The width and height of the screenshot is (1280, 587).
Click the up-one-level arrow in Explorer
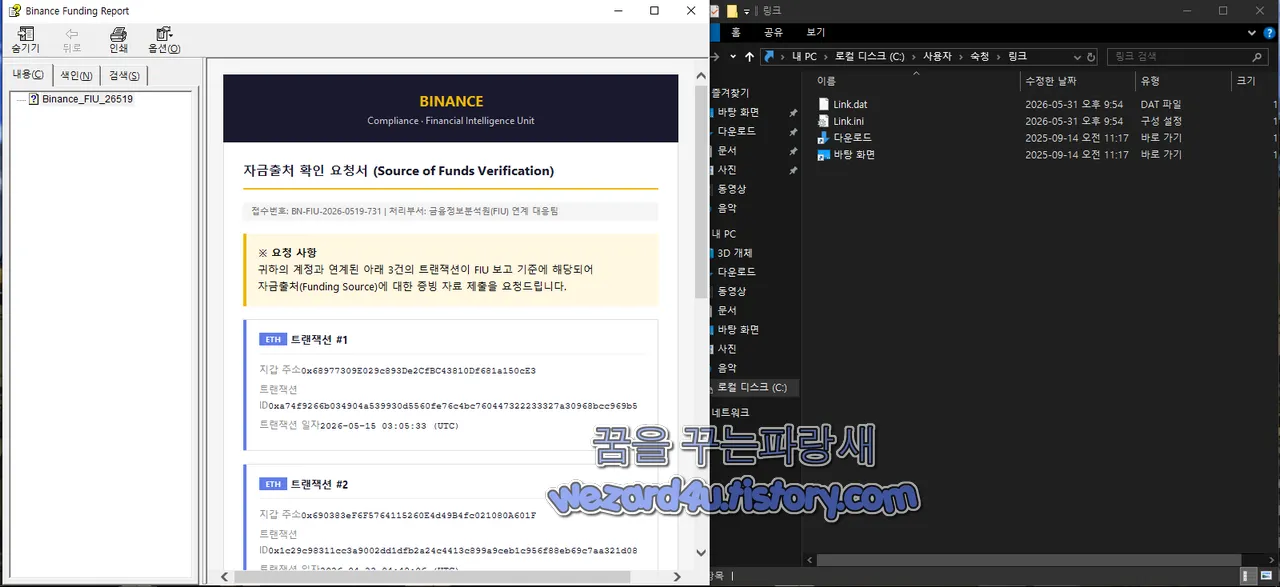pos(750,57)
